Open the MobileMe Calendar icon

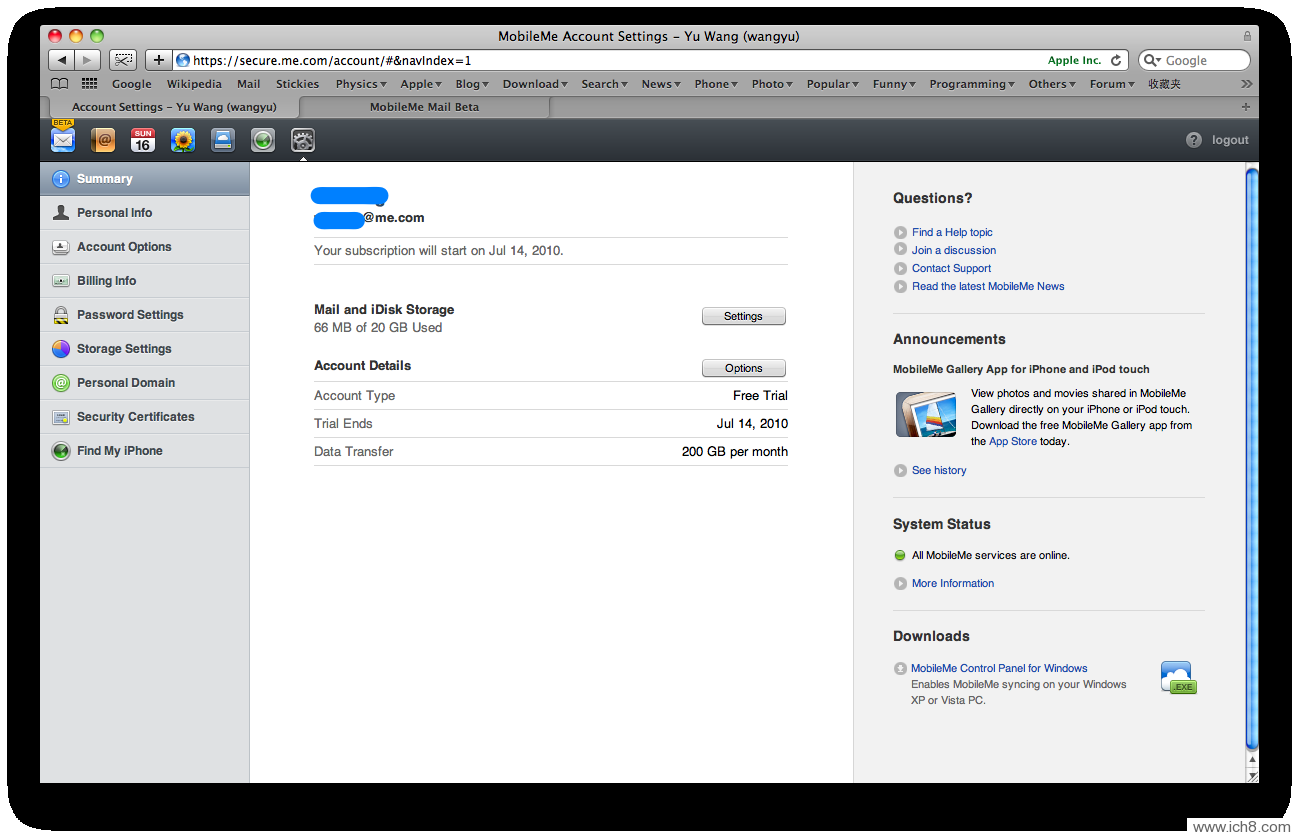click(143, 140)
